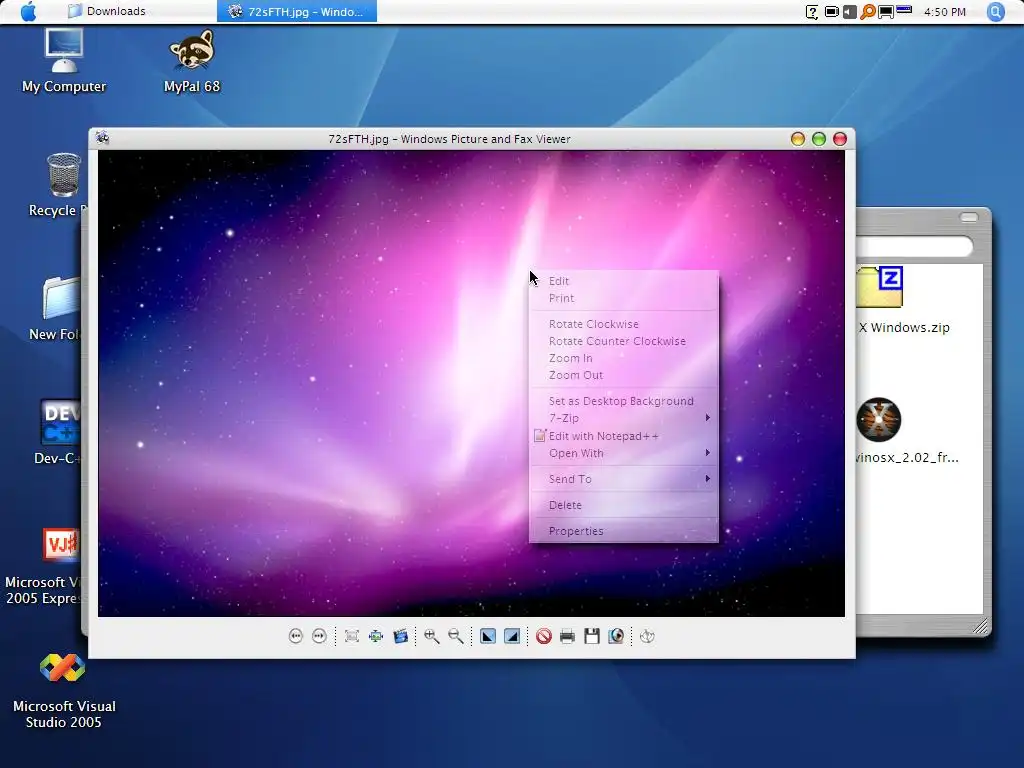This screenshot has width=1024, height=768.
Task: Click the Help icon at toolbar's right end
Action: [647, 636]
